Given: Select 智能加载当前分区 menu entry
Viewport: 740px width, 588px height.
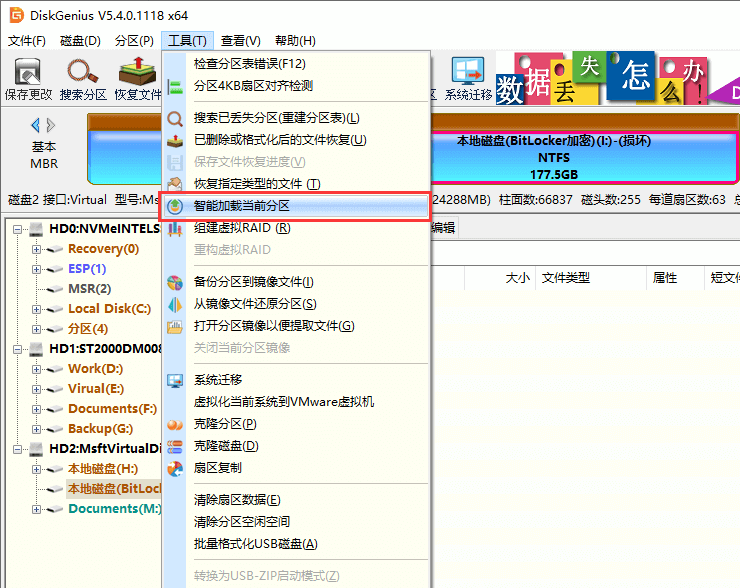Looking at the screenshot, I should pyautogui.click(x=295, y=206).
